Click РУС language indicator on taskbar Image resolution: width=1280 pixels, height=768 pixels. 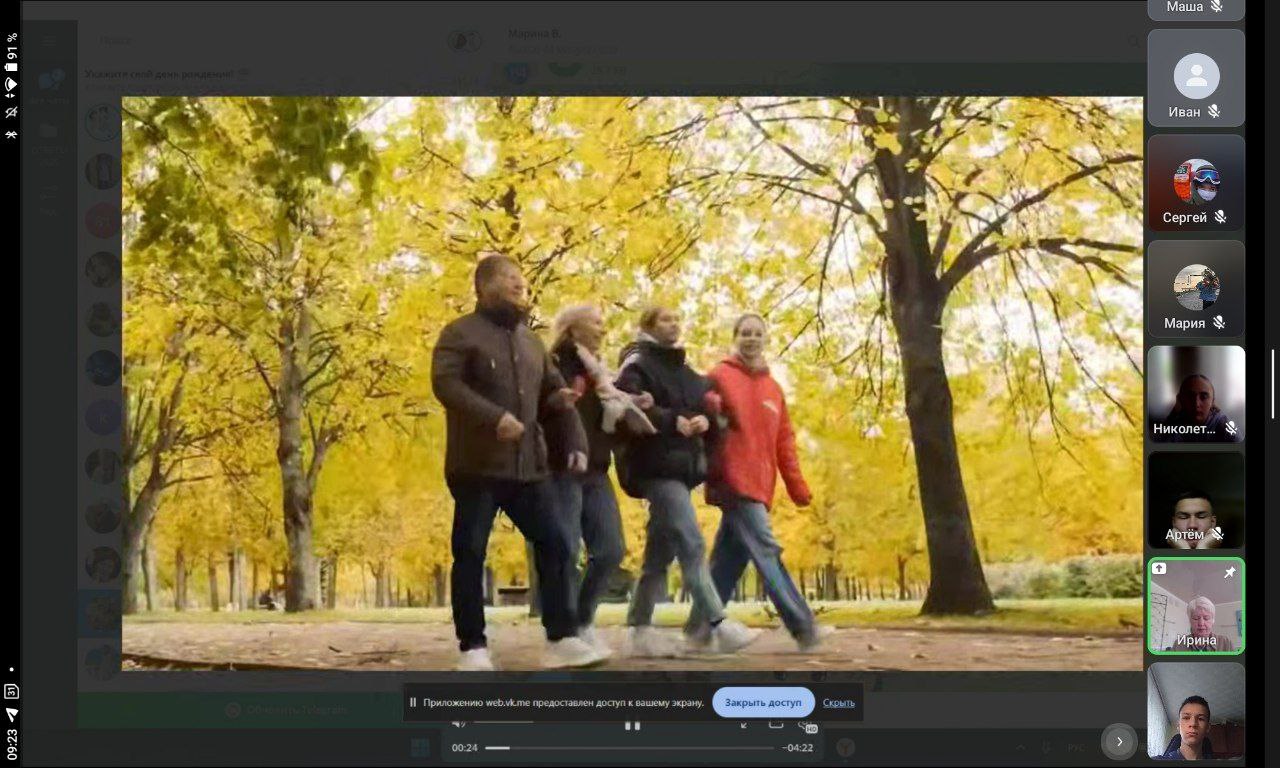coord(1076,747)
